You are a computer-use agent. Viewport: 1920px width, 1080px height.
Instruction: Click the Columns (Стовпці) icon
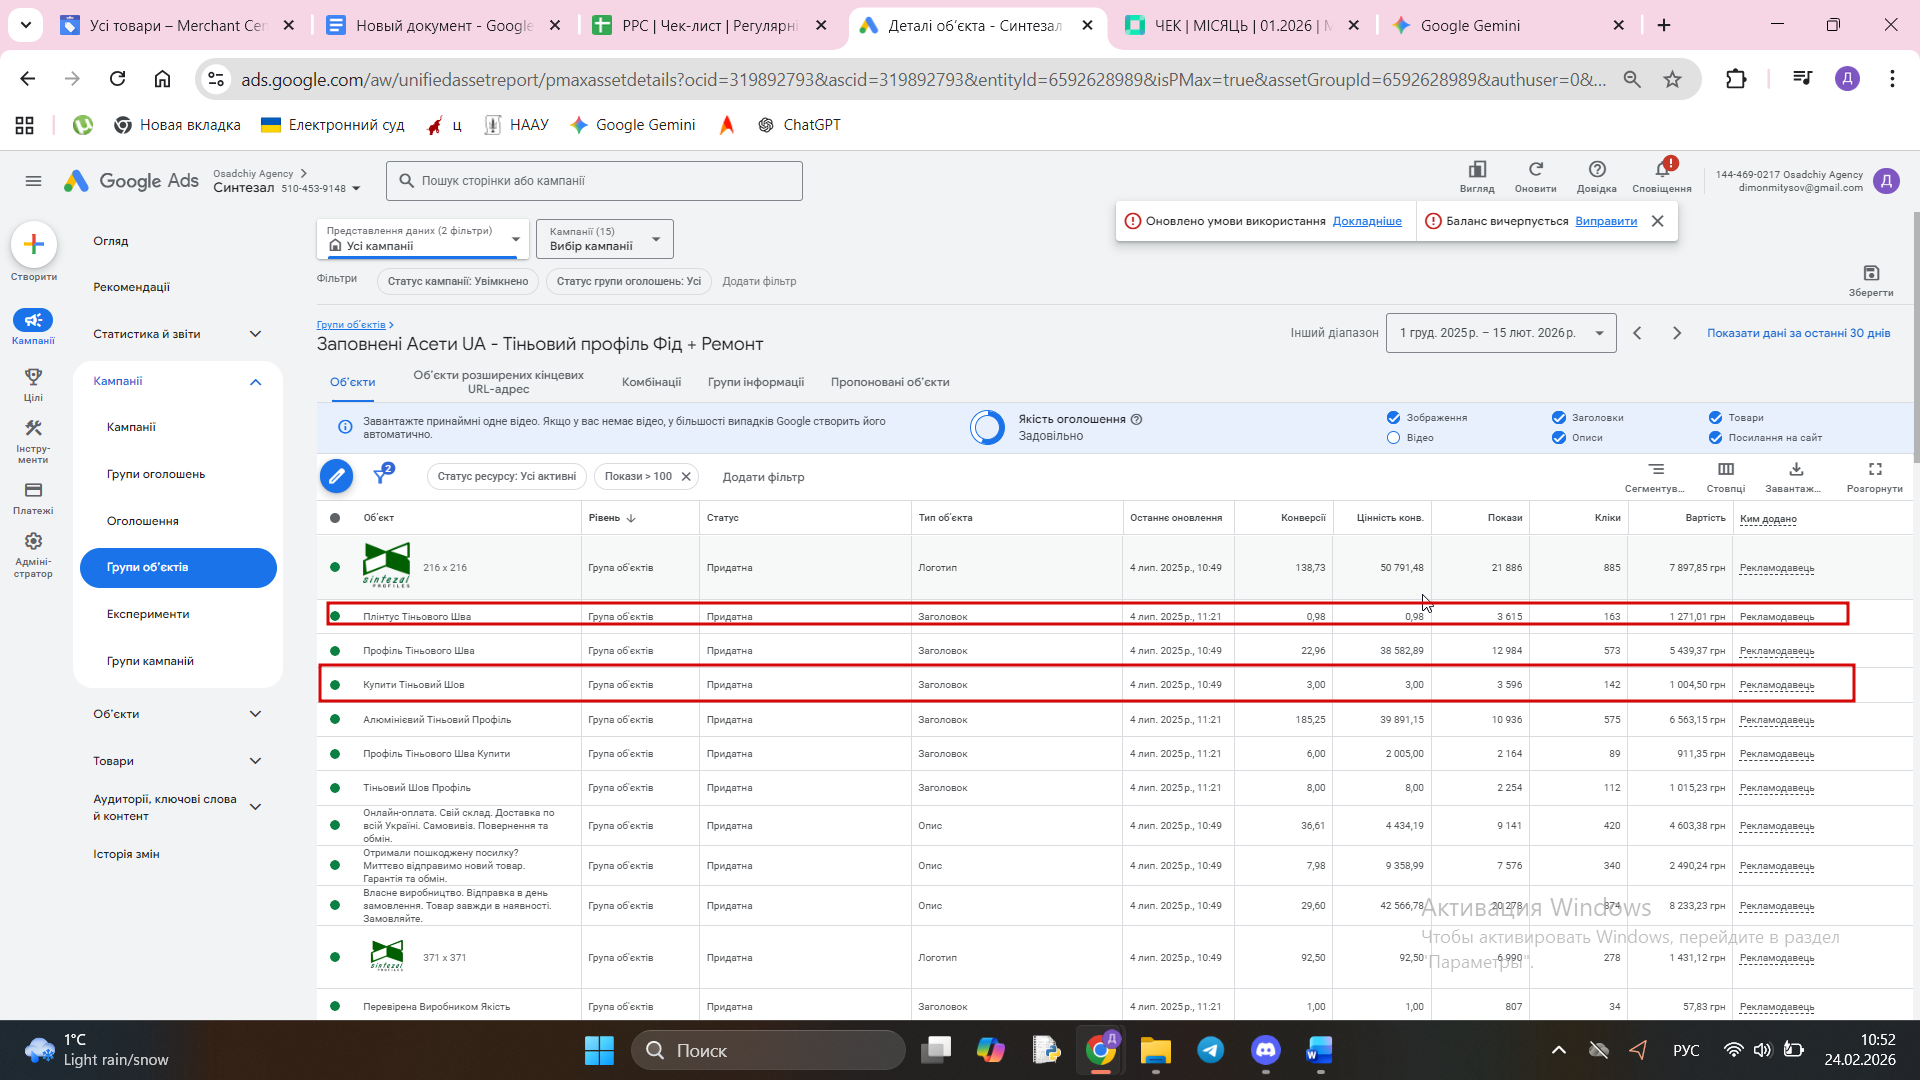tap(1725, 470)
